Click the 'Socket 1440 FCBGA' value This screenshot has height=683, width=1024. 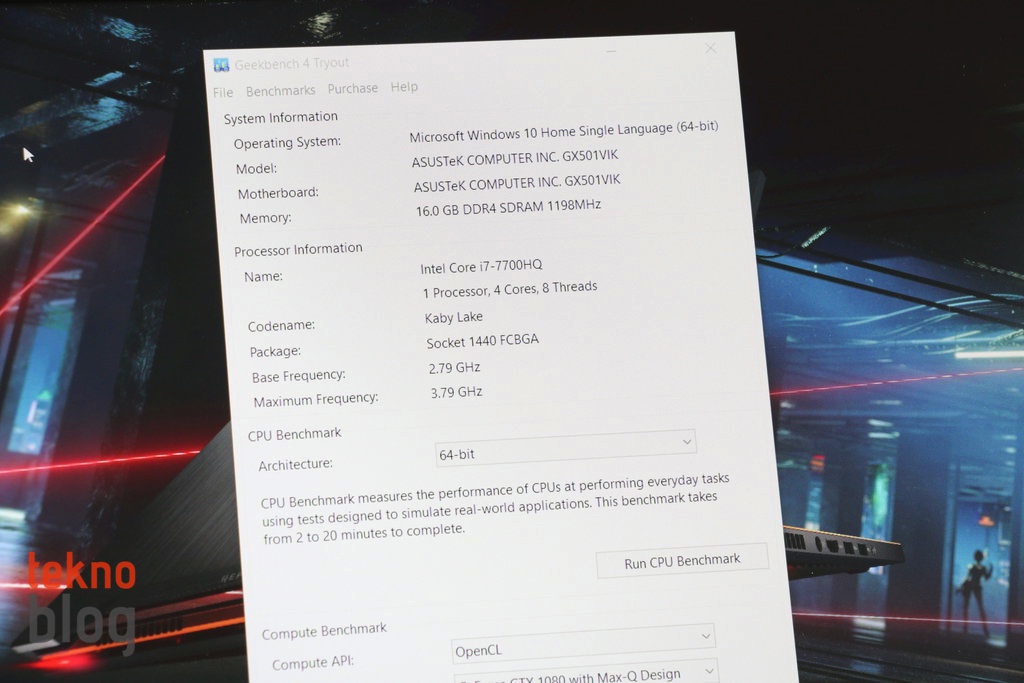click(483, 341)
